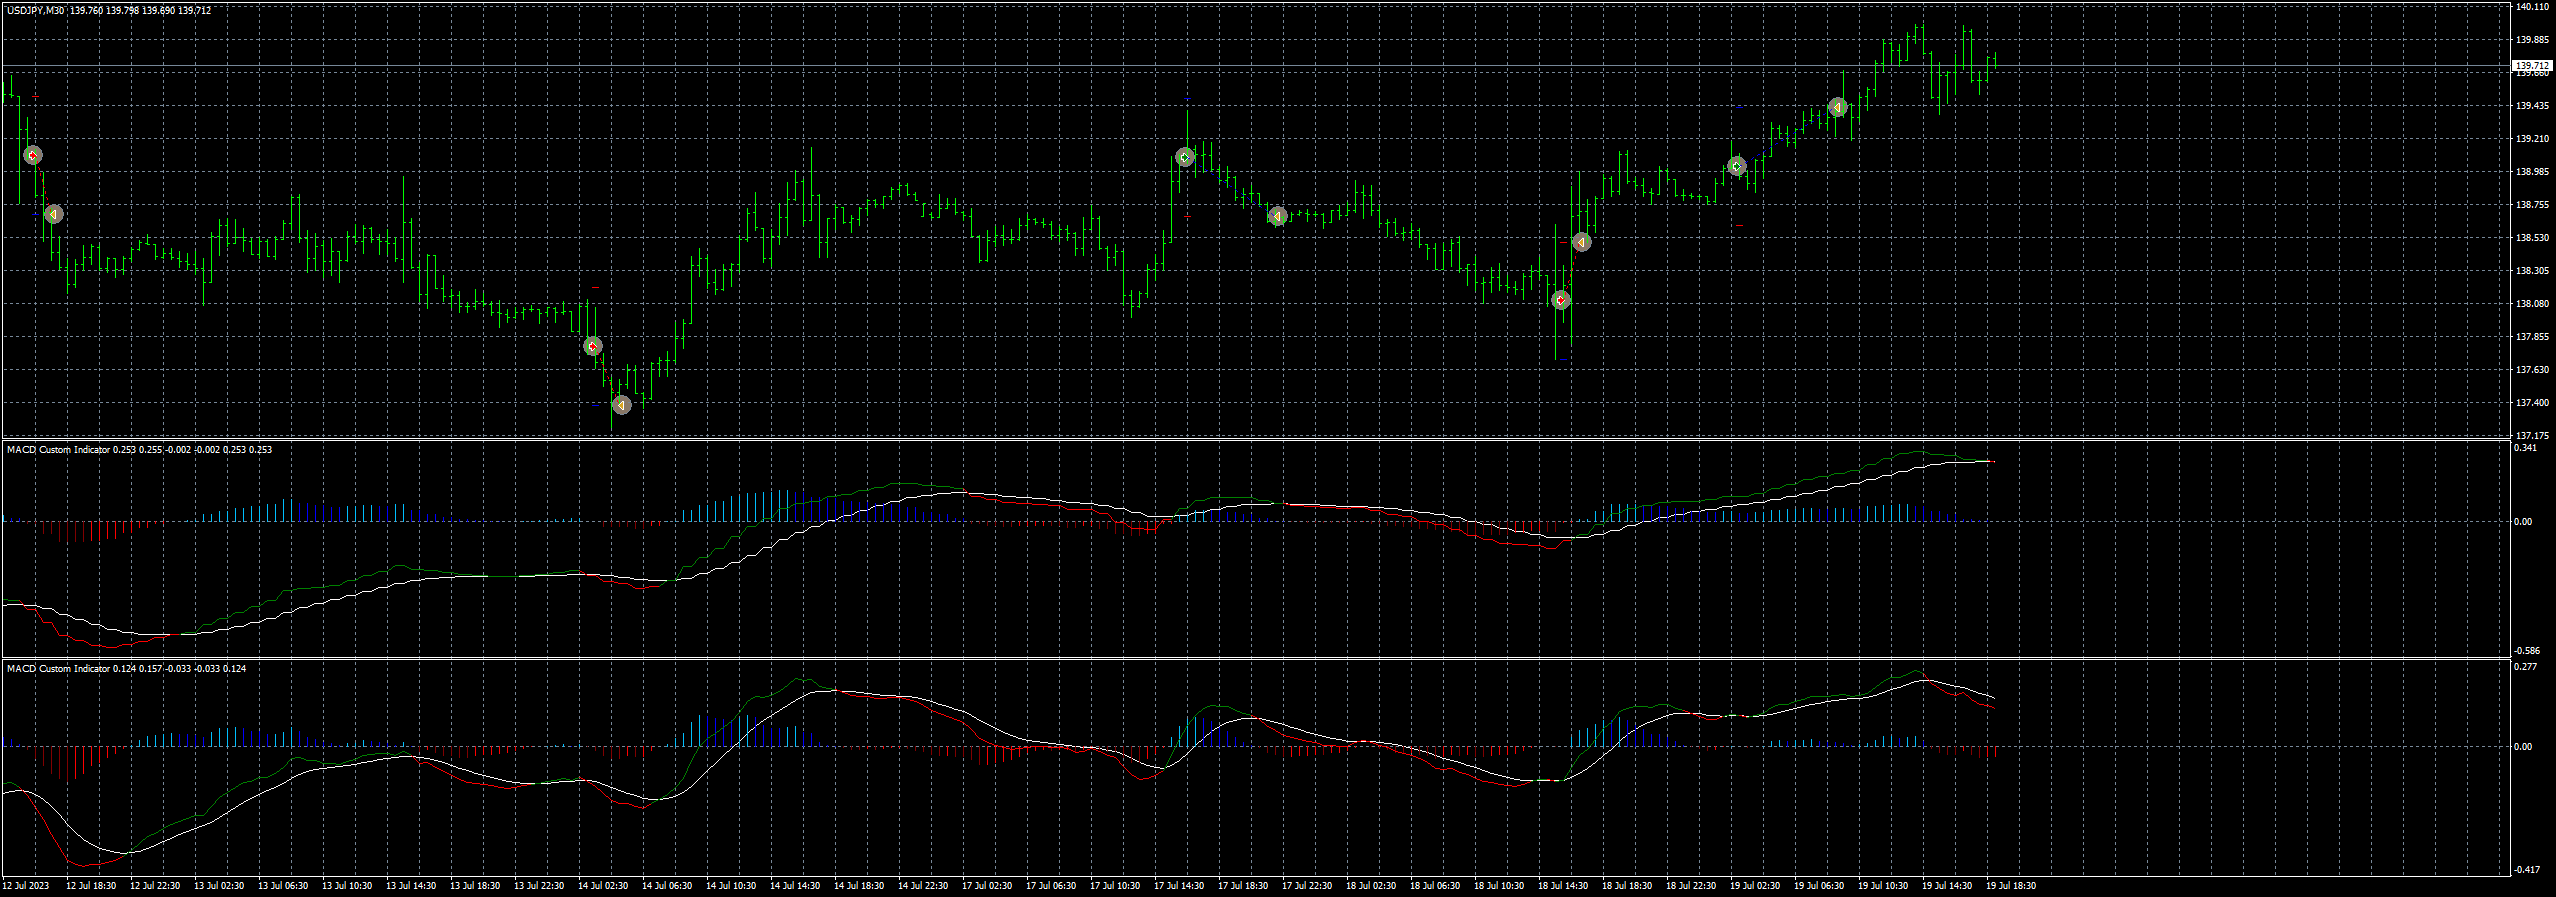Click the 137.400 price scale label
Viewport: 2556px width, 897px height.
coord(2531,403)
